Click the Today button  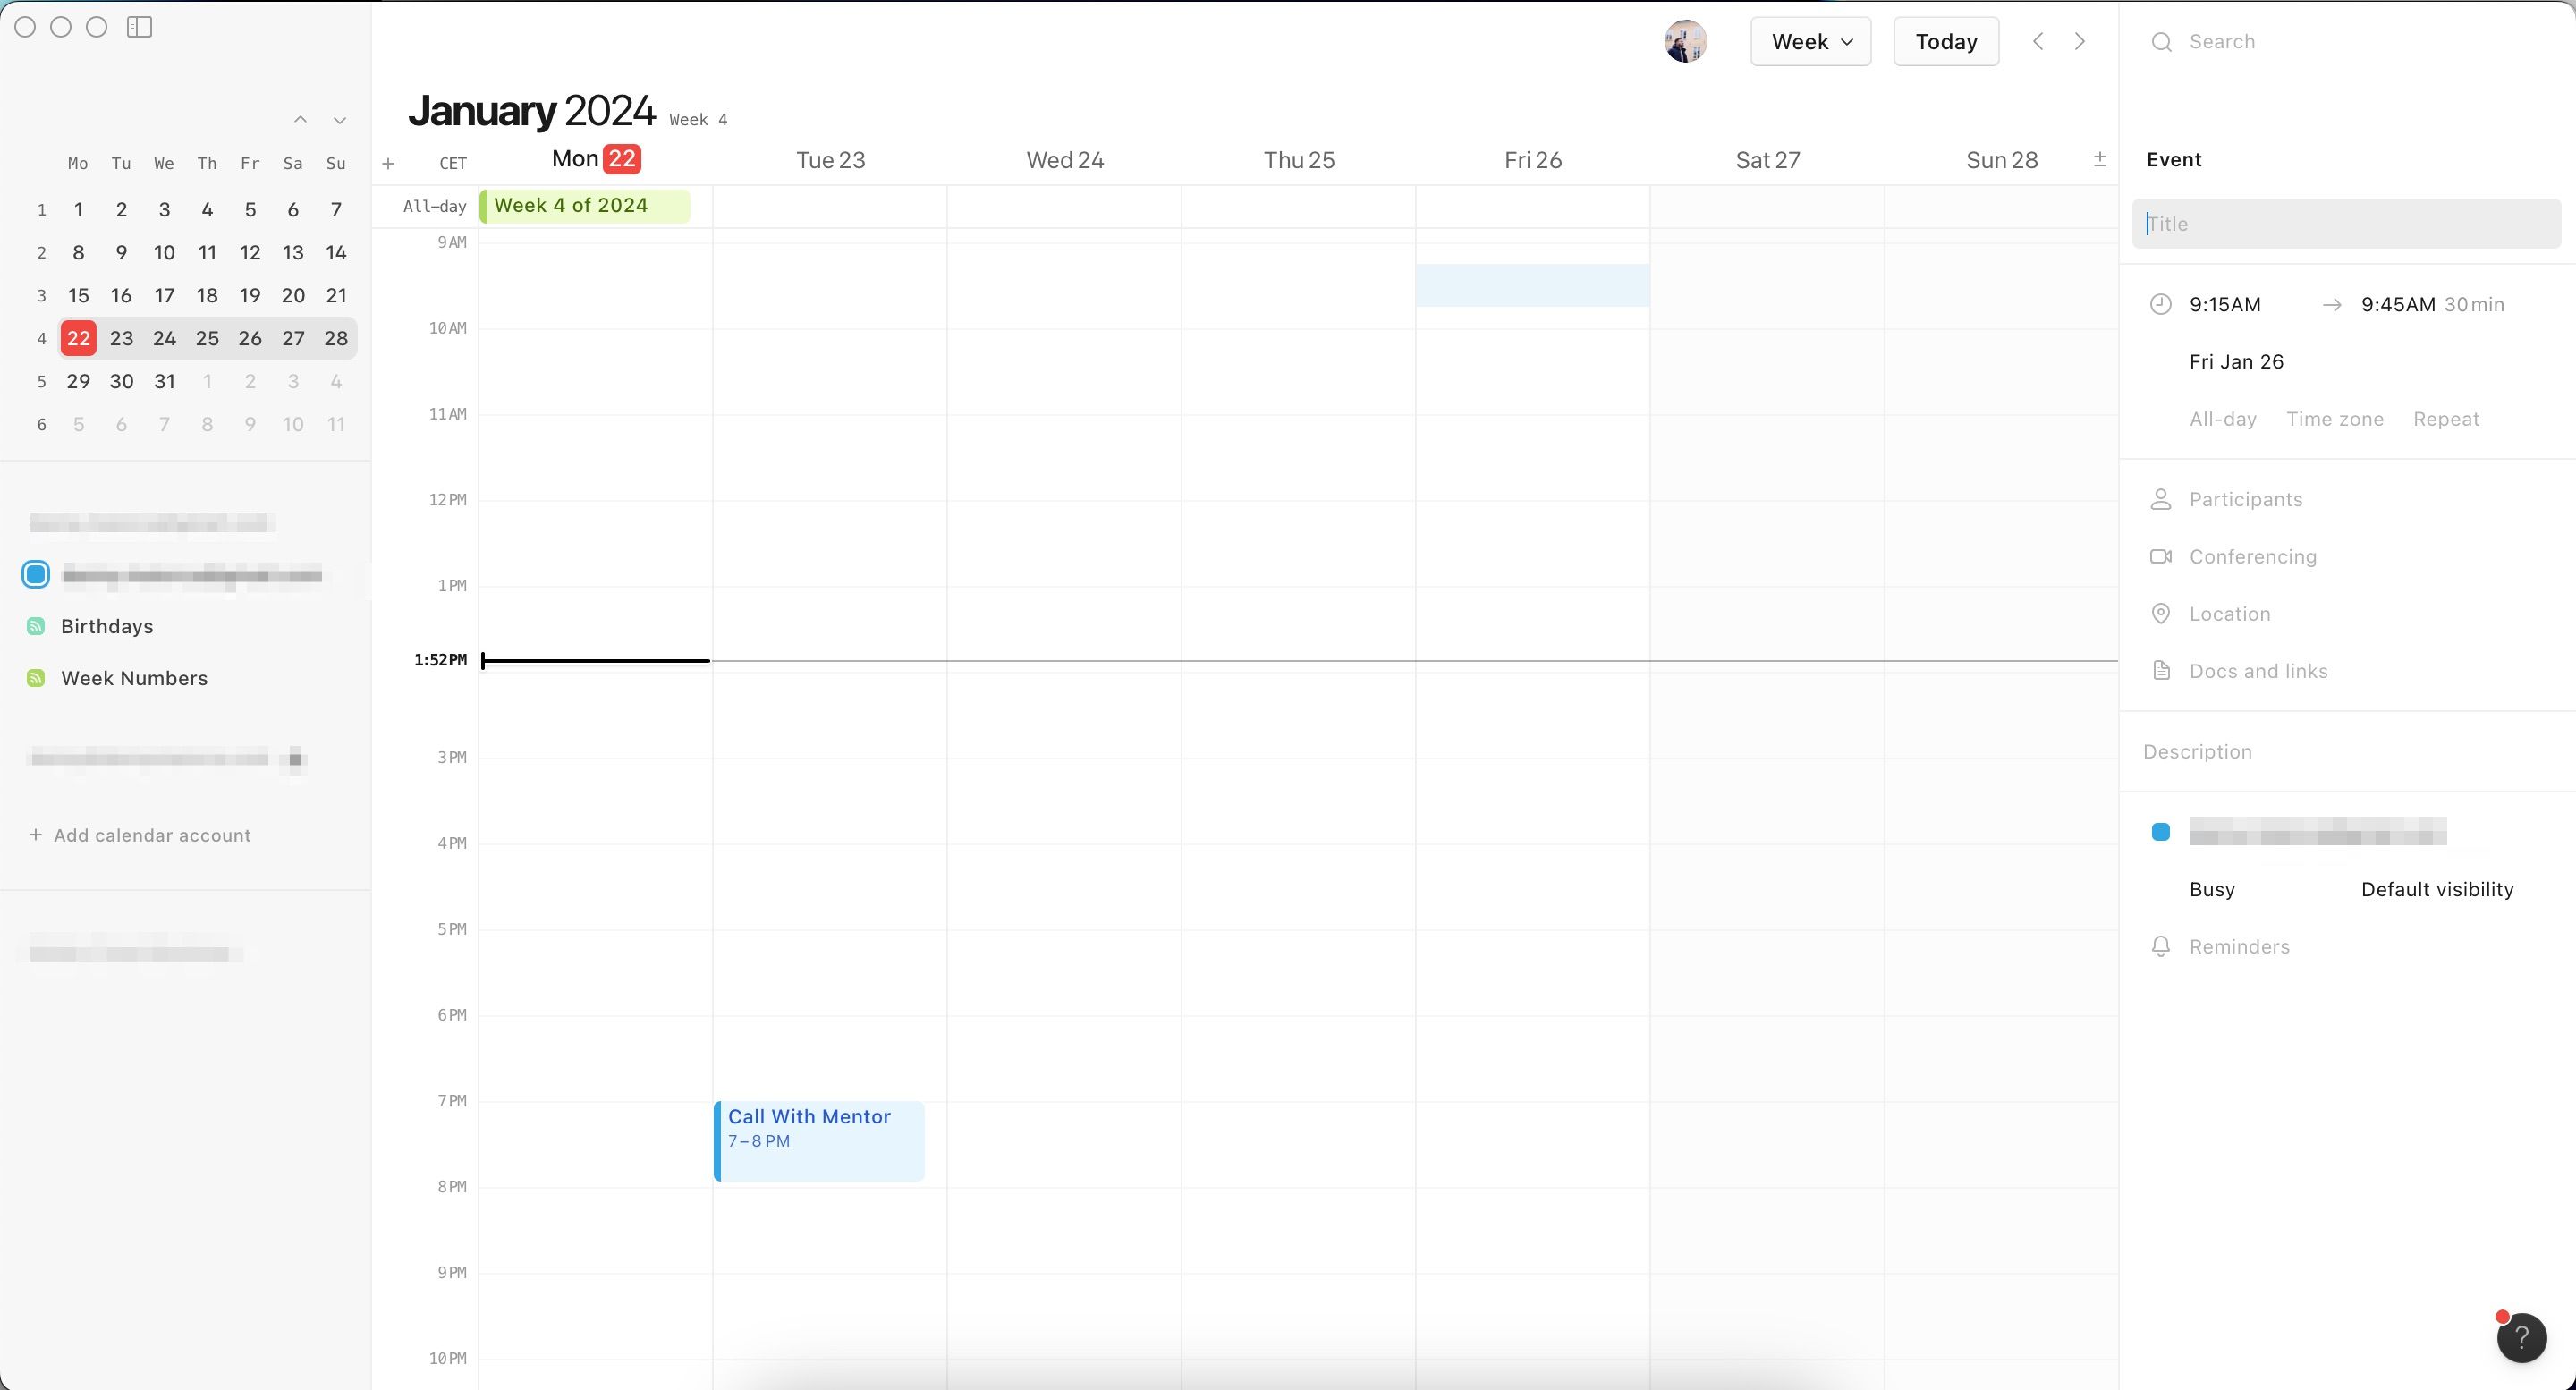pos(1944,41)
